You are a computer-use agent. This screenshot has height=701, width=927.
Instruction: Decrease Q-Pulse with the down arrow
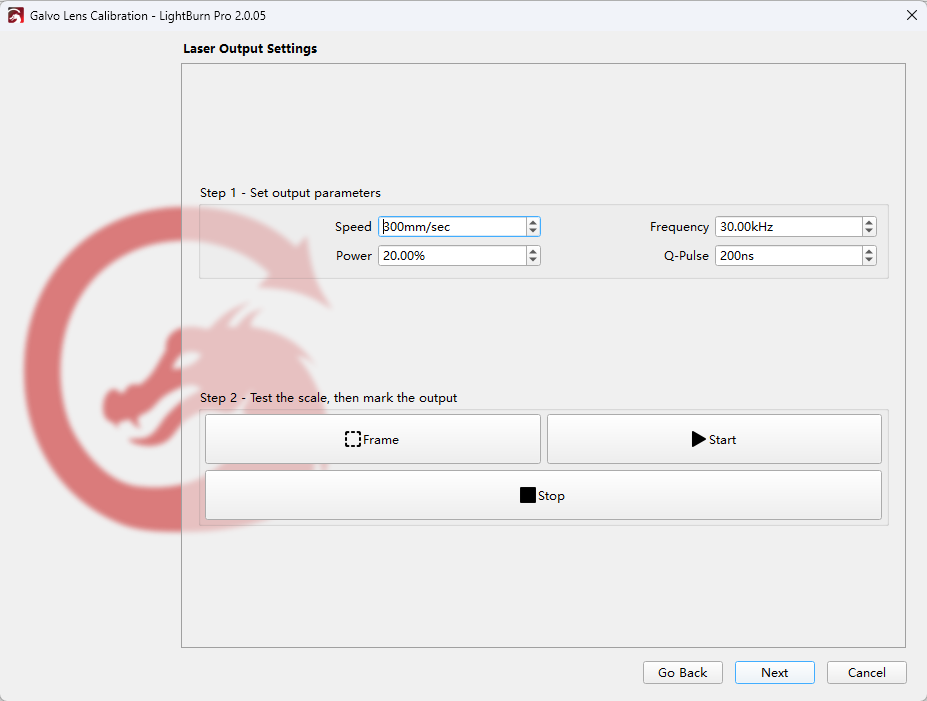click(869, 261)
